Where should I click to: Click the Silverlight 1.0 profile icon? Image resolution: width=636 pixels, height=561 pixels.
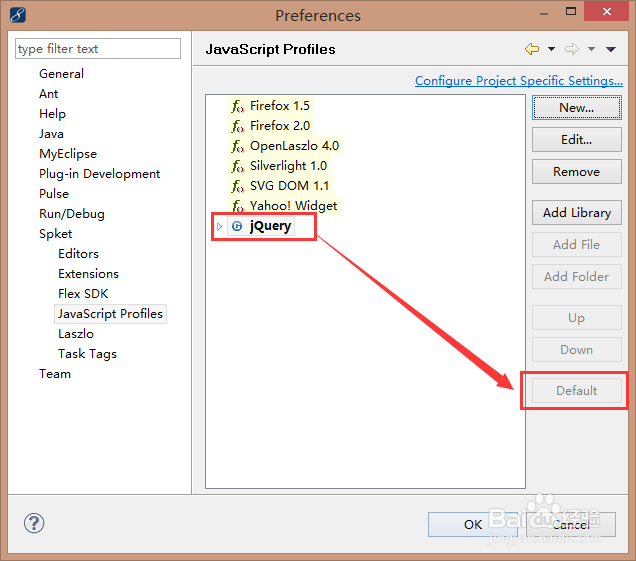coord(238,166)
